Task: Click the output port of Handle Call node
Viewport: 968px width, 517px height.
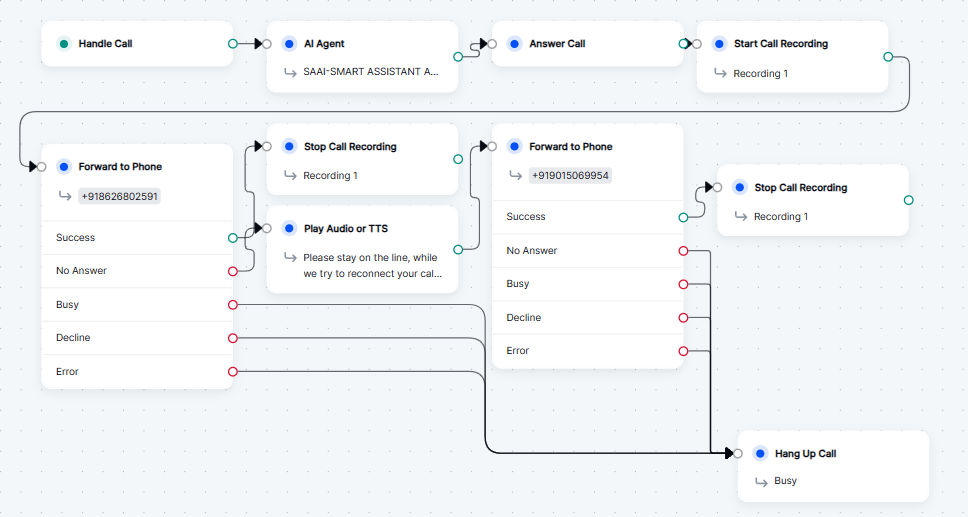Action: point(233,44)
